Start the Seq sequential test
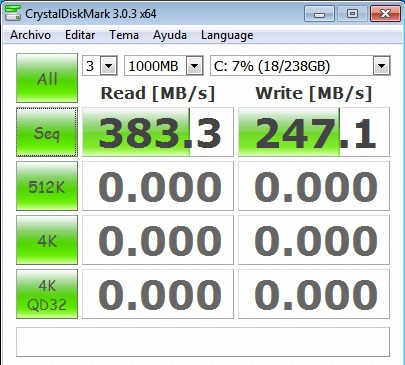 click(47, 132)
